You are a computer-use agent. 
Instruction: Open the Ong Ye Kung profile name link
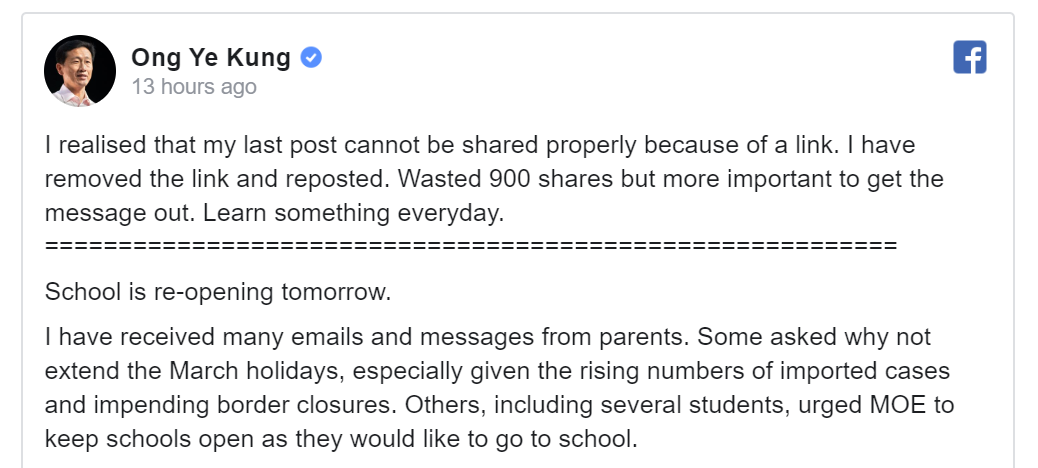coord(210,57)
